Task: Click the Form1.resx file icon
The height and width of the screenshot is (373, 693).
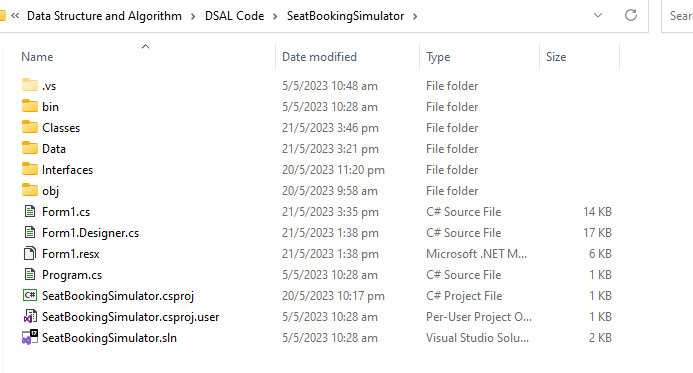Action: coord(30,254)
